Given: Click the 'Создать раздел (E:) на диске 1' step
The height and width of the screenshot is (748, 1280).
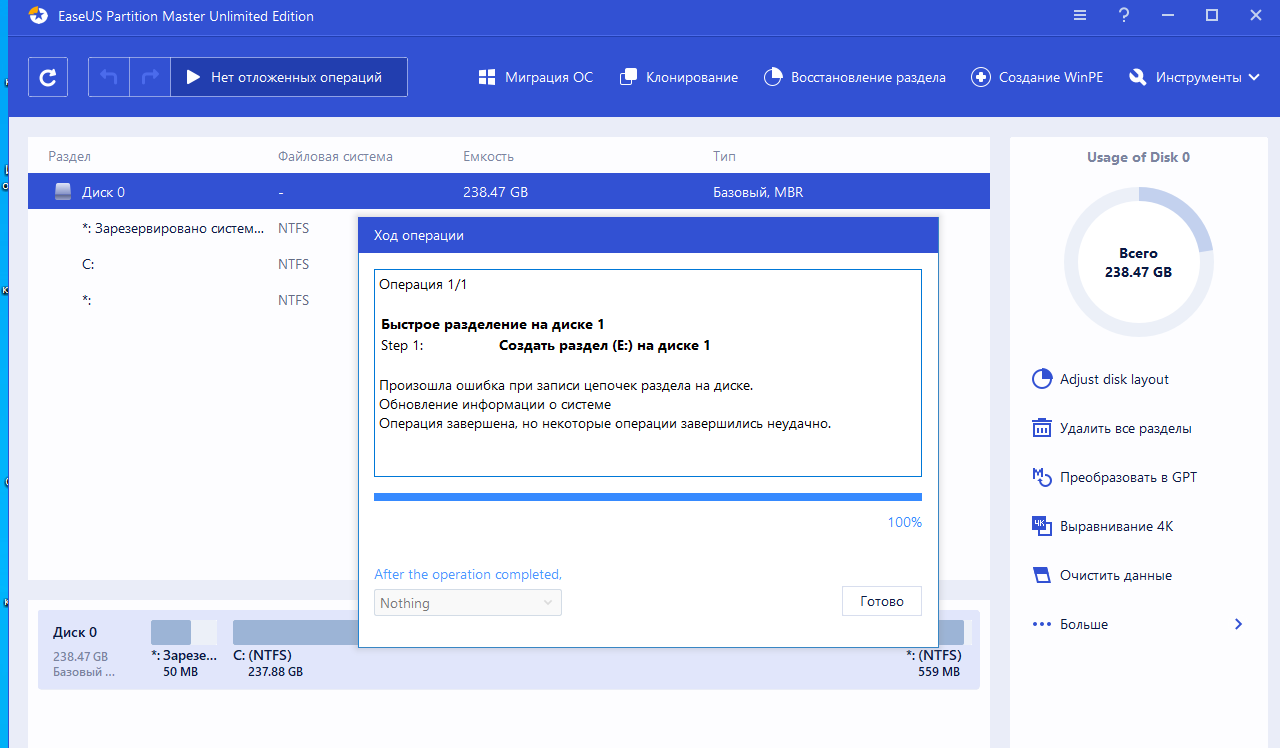Looking at the screenshot, I should 604,345.
